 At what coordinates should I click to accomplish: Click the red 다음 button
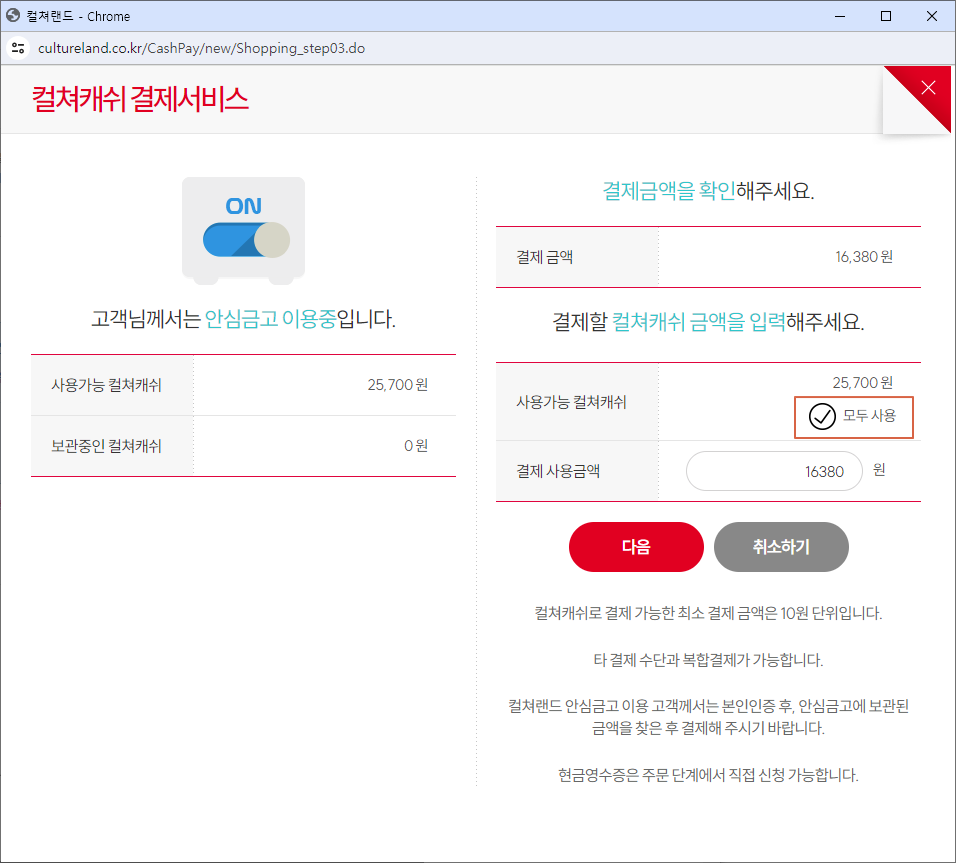pyautogui.click(x=636, y=546)
